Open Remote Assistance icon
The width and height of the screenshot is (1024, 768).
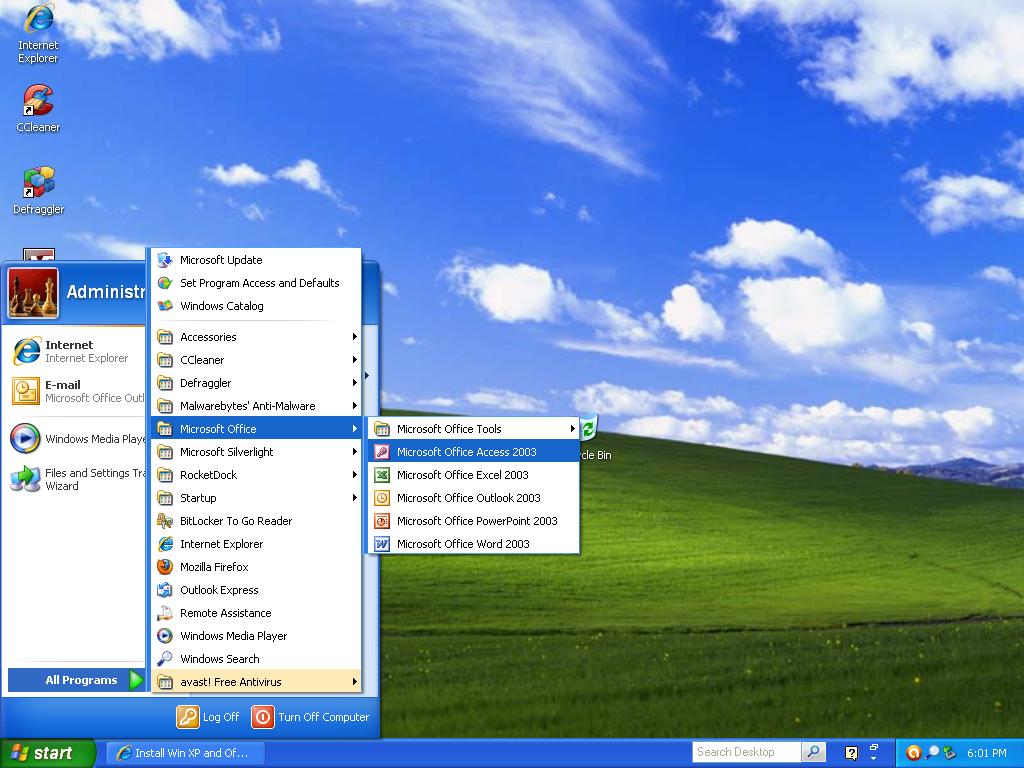(x=165, y=613)
